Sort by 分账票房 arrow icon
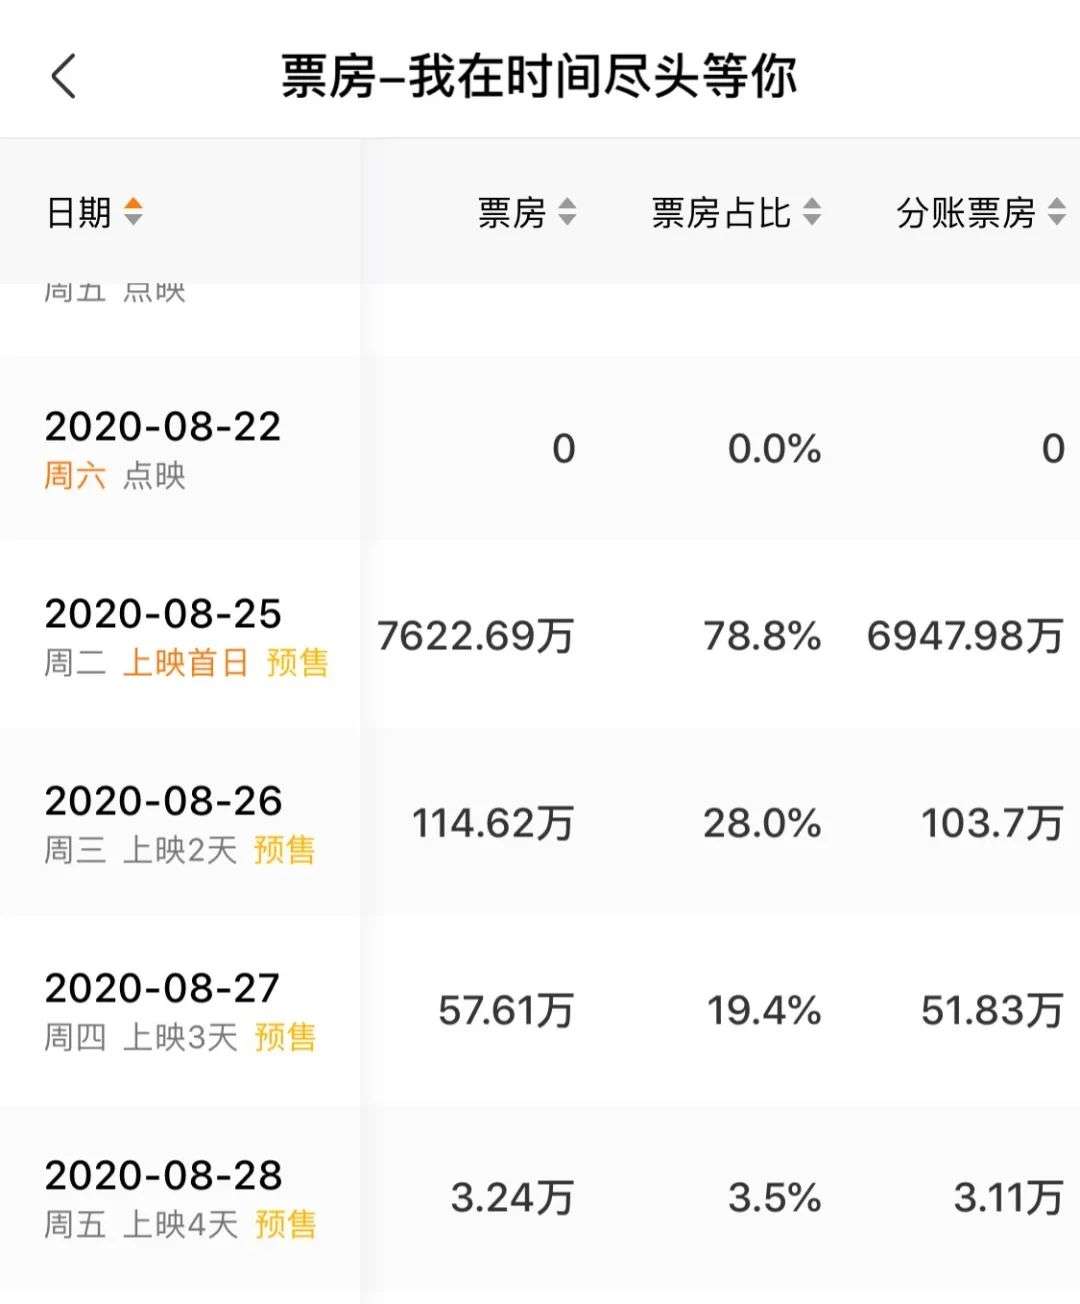The image size is (1080, 1304). click(x=1057, y=212)
